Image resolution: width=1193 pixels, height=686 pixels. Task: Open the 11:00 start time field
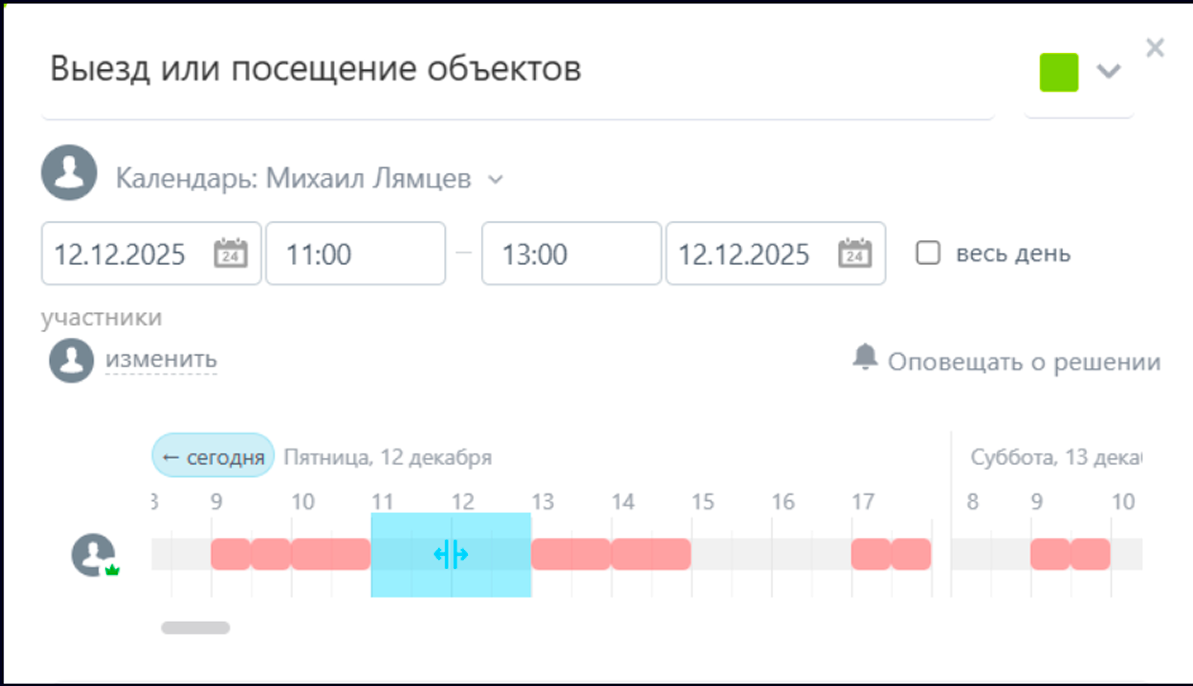pos(355,253)
